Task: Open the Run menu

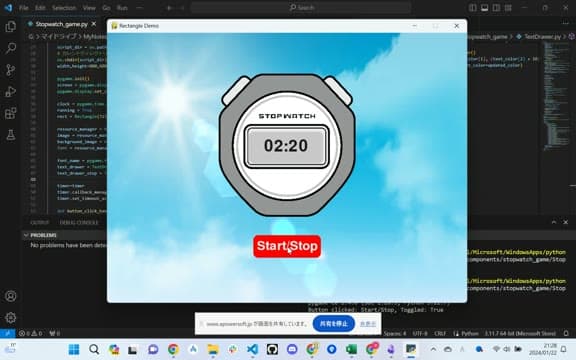Action: (x=122, y=8)
